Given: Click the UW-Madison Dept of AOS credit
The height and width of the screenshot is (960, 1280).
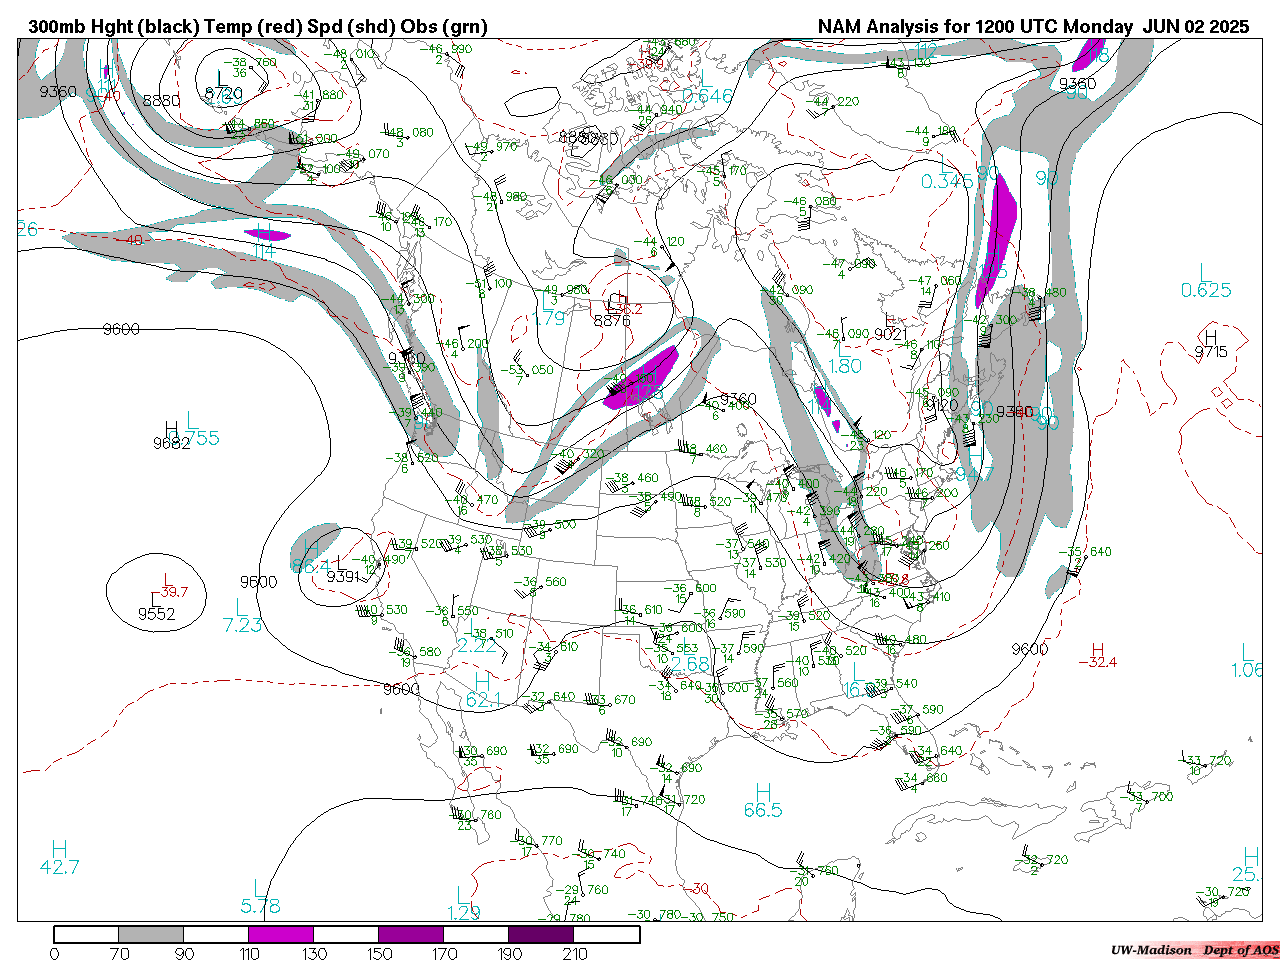Looking at the screenshot, I should [1194, 950].
